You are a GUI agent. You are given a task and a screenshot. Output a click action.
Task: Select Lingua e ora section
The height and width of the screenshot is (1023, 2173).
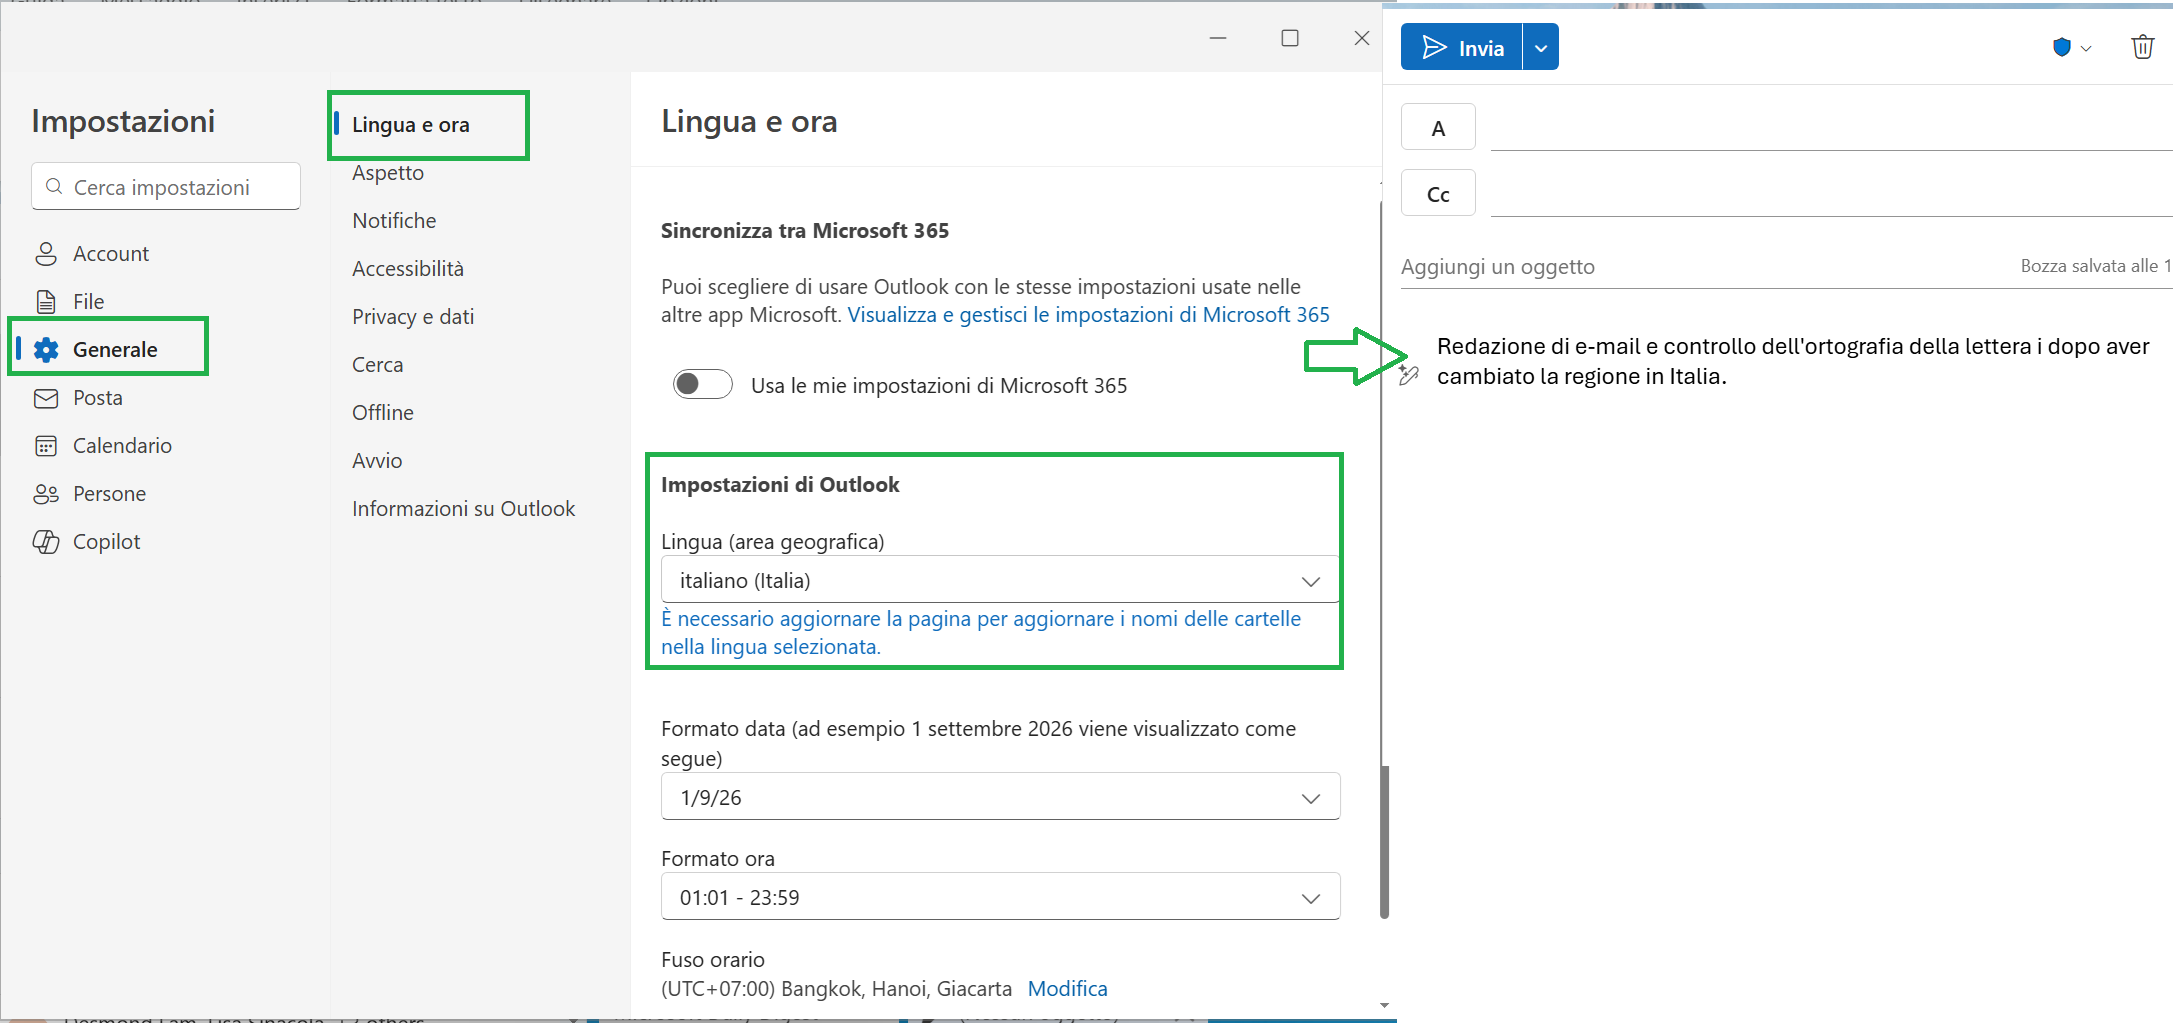pos(411,125)
